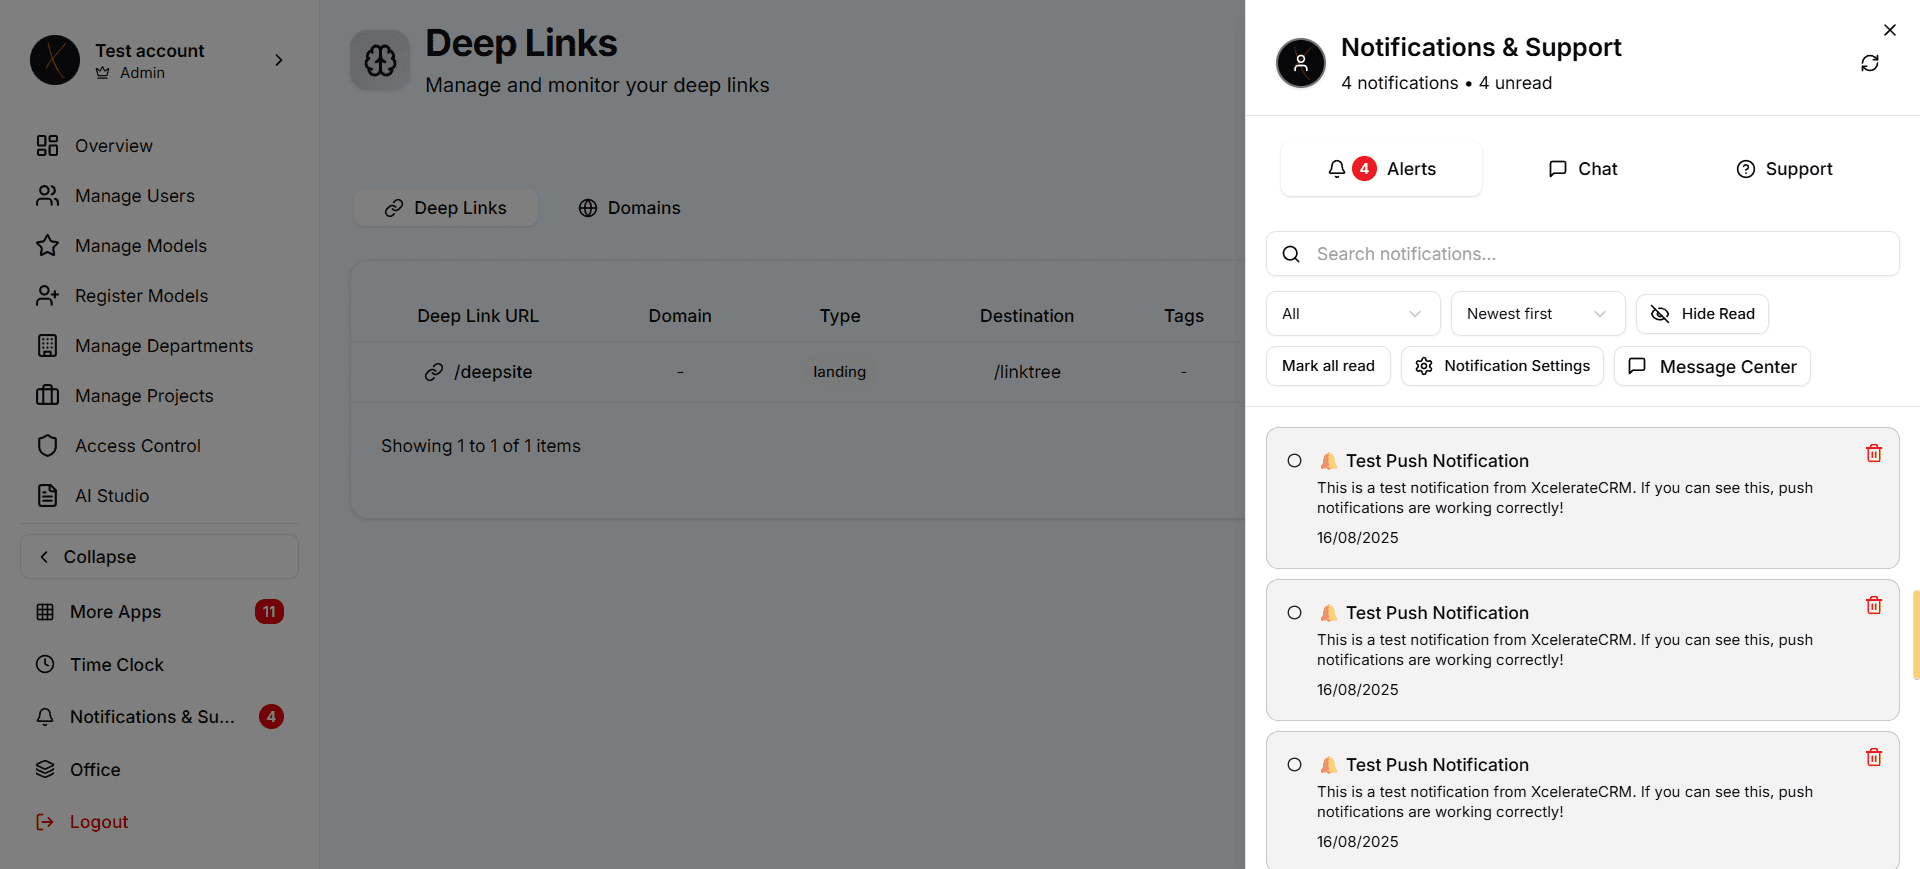Expand the Test account switcher chevron
Viewport: 1920px width, 869px height.
coord(279,60)
